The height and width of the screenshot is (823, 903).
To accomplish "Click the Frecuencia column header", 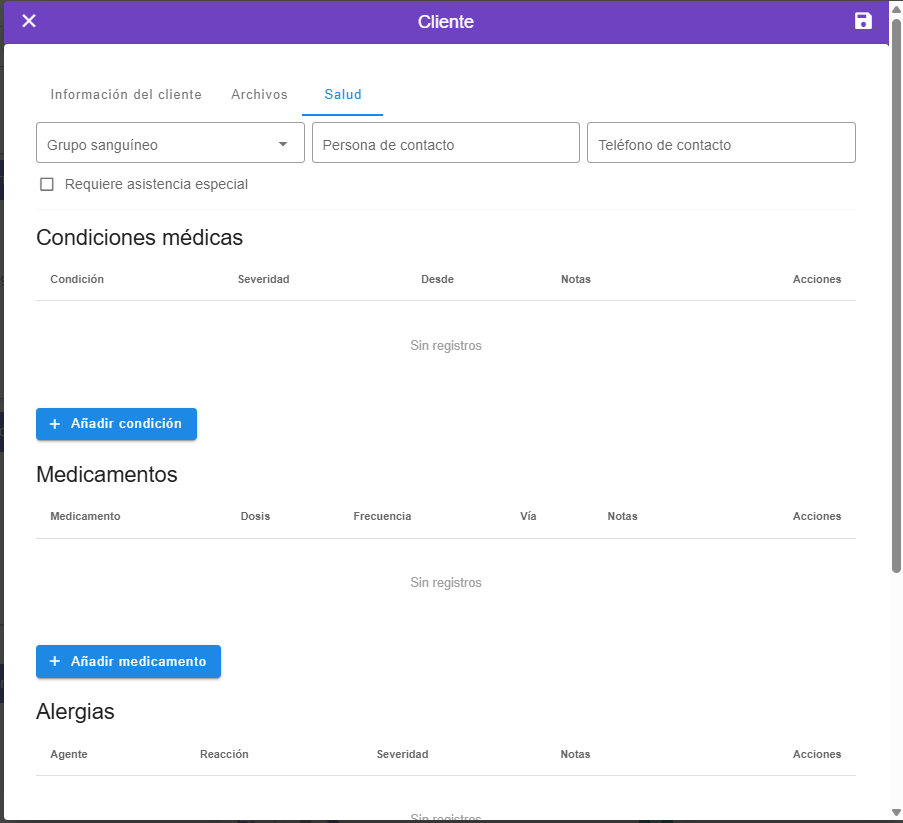I will point(382,517).
